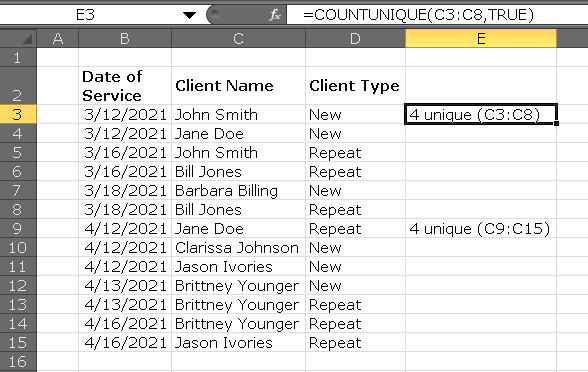Select column C header

coord(238,38)
